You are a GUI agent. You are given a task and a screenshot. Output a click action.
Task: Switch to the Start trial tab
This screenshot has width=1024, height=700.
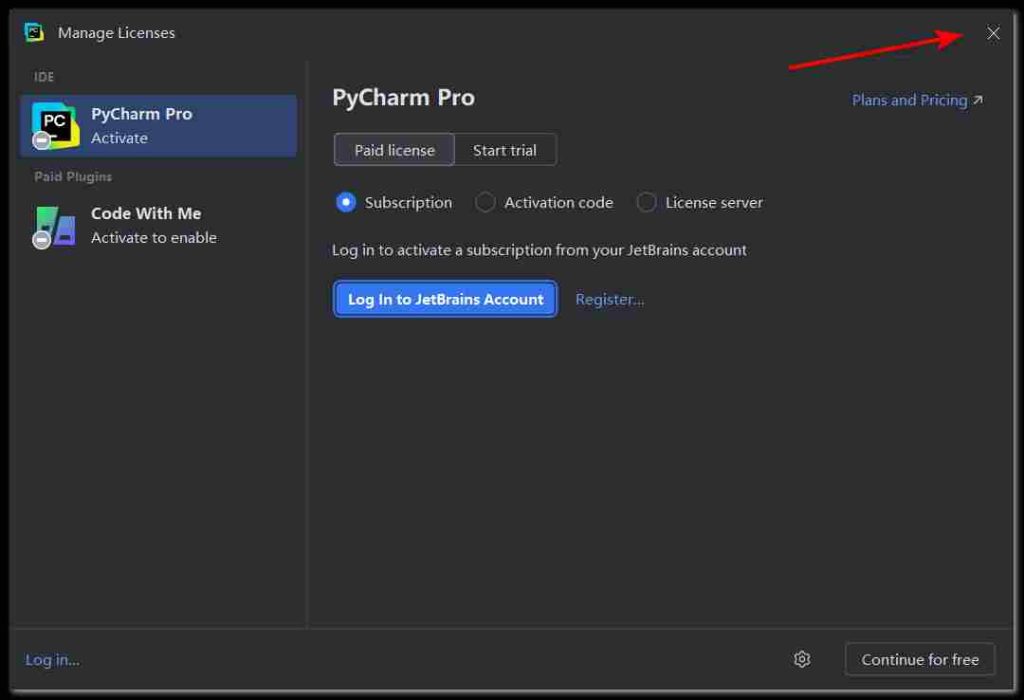coord(505,150)
